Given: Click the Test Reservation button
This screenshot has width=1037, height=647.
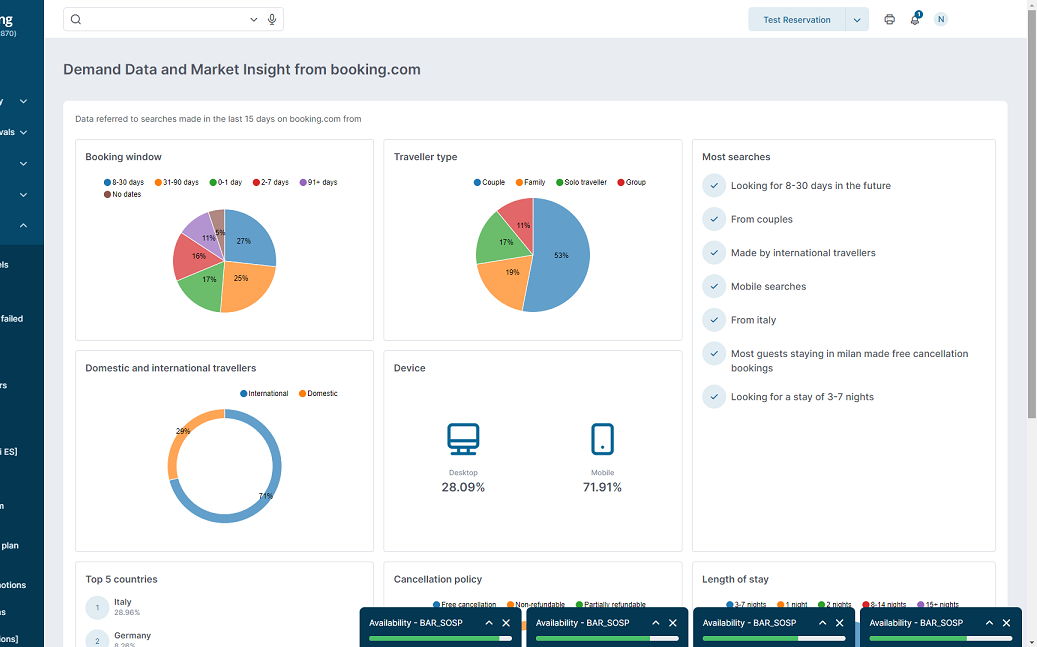Looking at the screenshot, I should tap(796, 20).
